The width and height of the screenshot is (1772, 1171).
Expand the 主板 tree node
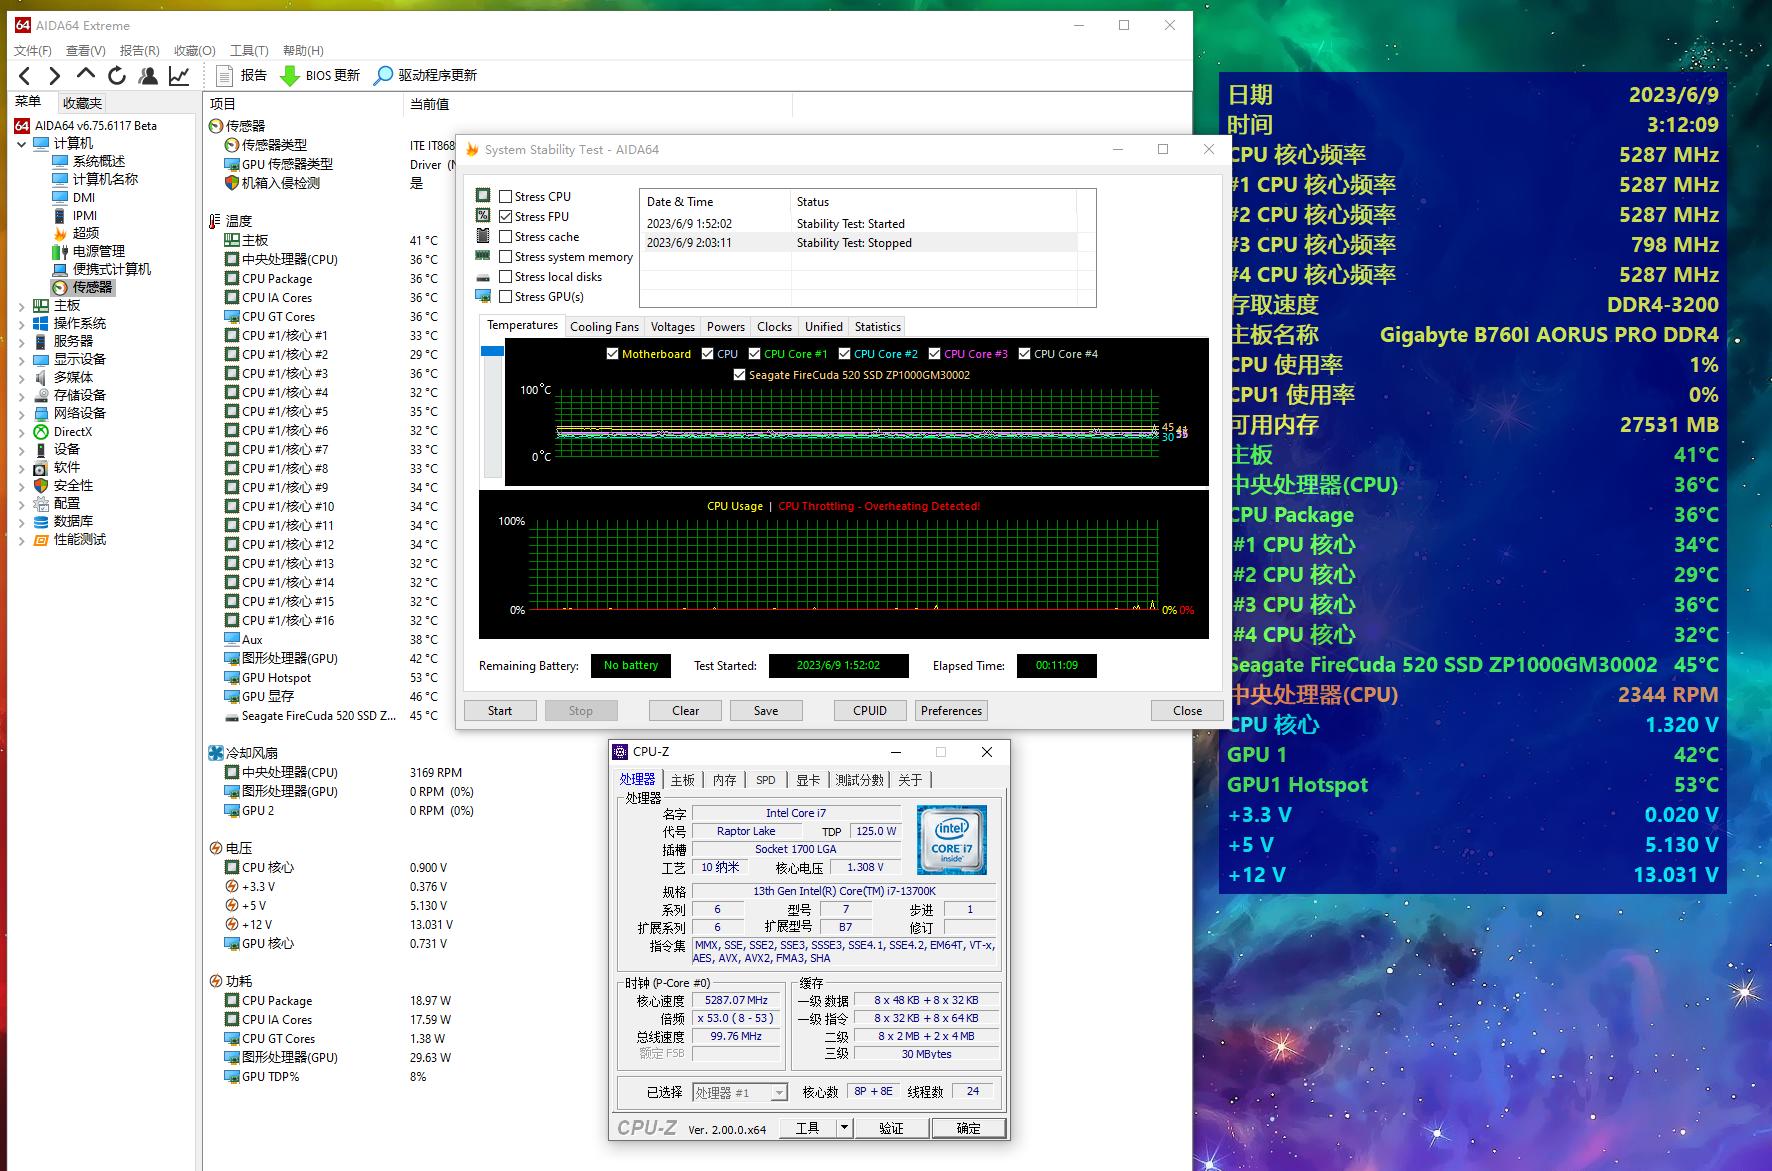pyautogui.click(x=22, y=306)
